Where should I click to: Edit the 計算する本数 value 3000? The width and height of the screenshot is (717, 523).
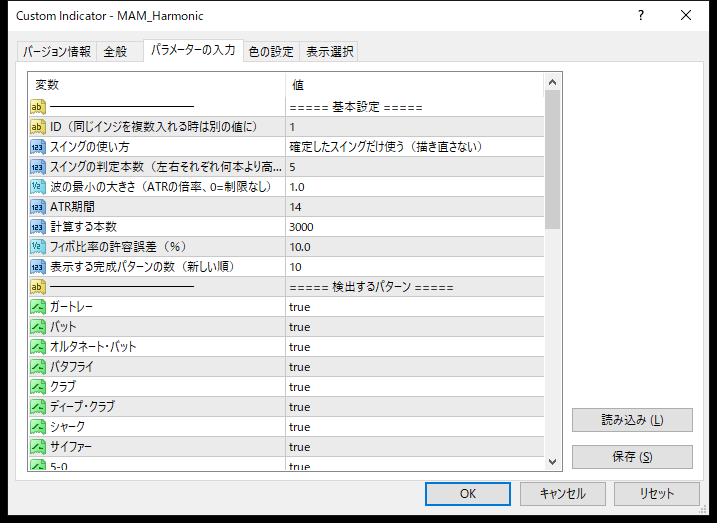pyautogui.click(x=414, y=227)
